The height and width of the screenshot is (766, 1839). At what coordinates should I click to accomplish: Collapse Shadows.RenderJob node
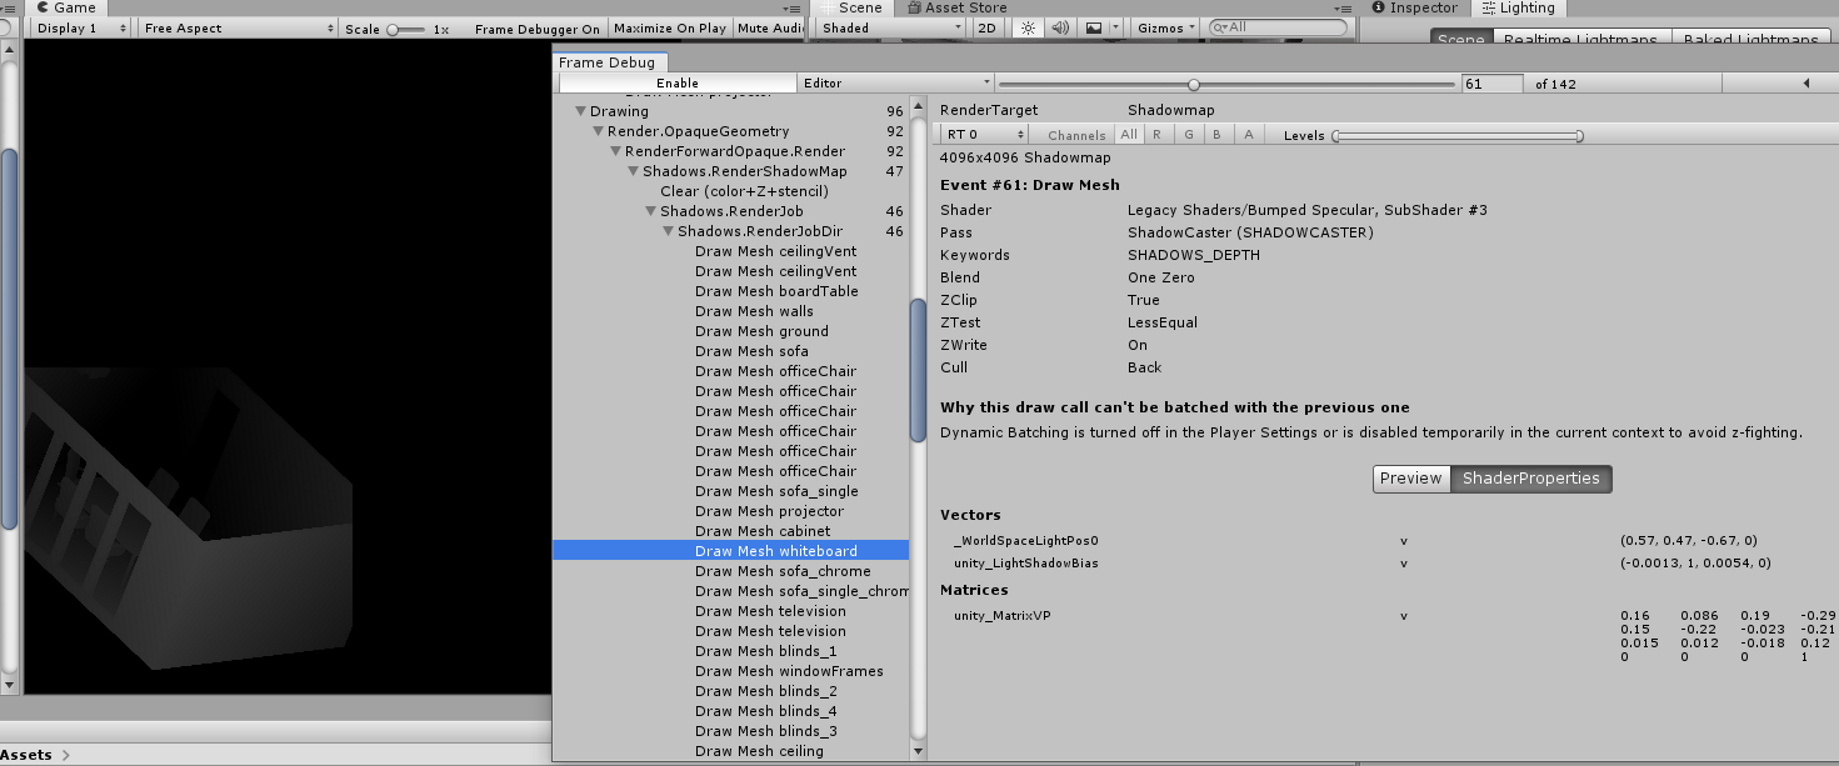point(651,211)
